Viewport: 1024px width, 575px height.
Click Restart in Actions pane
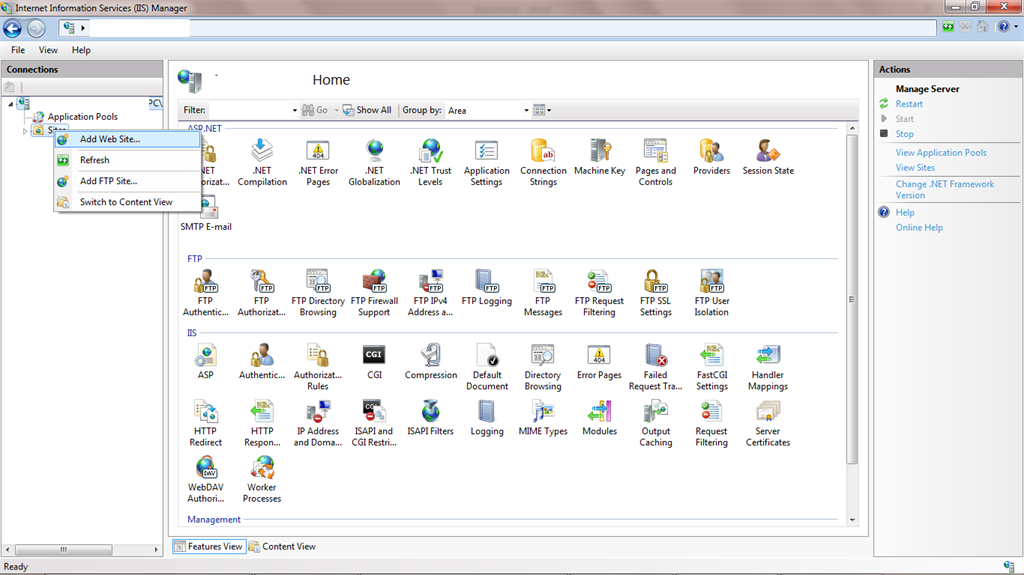tap(908, 104)
